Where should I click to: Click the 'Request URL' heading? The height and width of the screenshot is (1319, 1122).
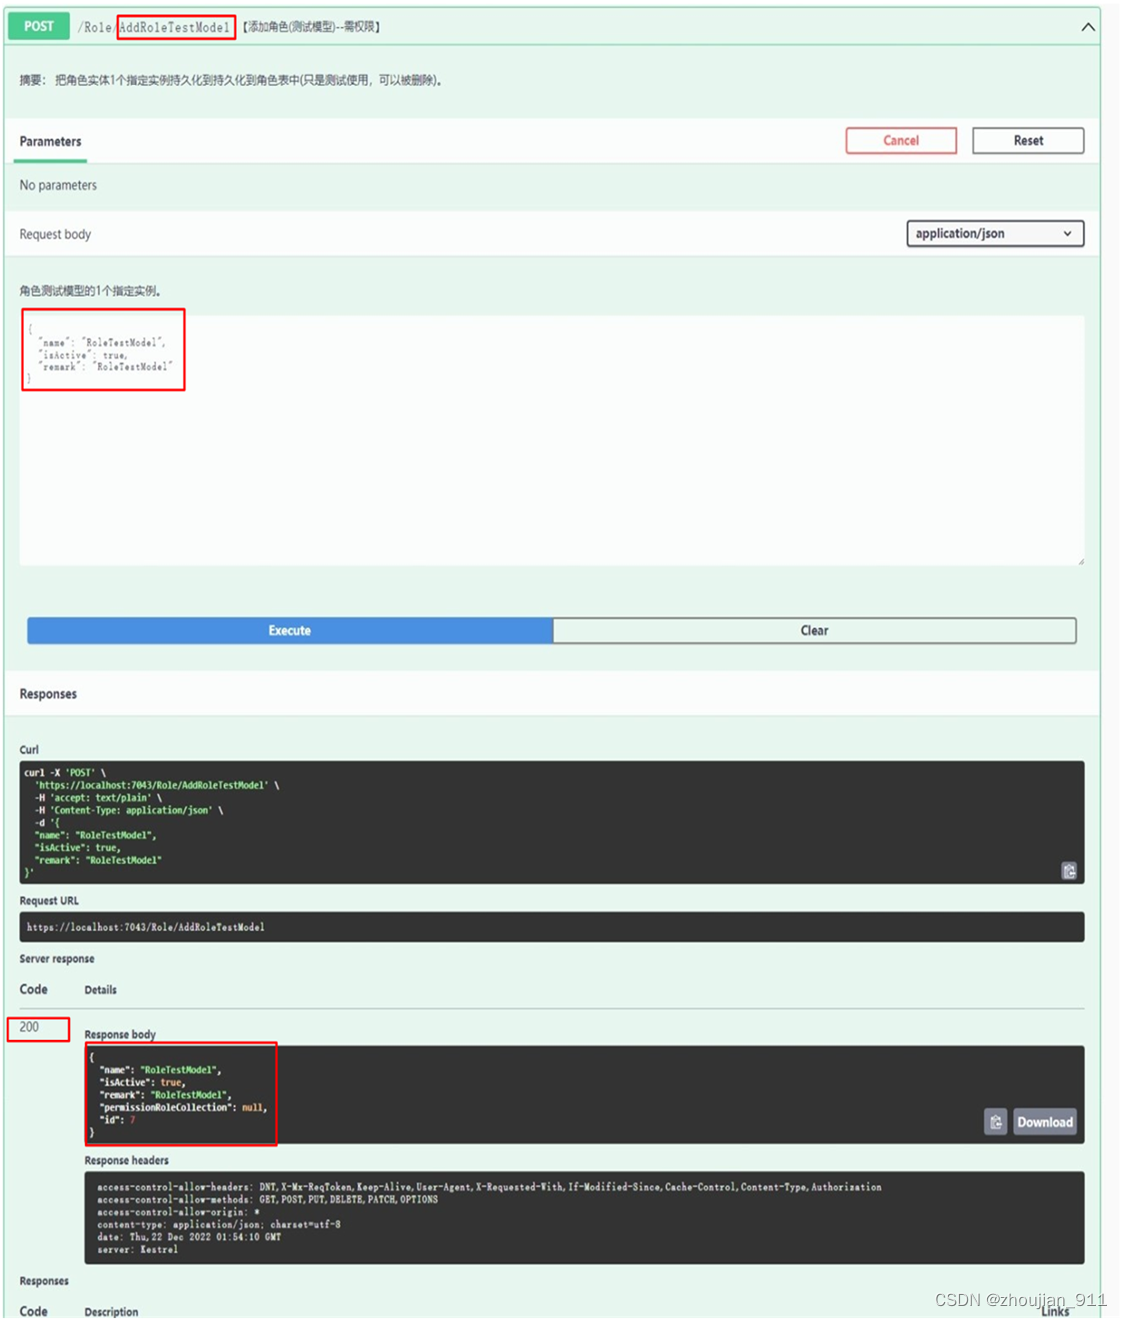pos(49,901)
